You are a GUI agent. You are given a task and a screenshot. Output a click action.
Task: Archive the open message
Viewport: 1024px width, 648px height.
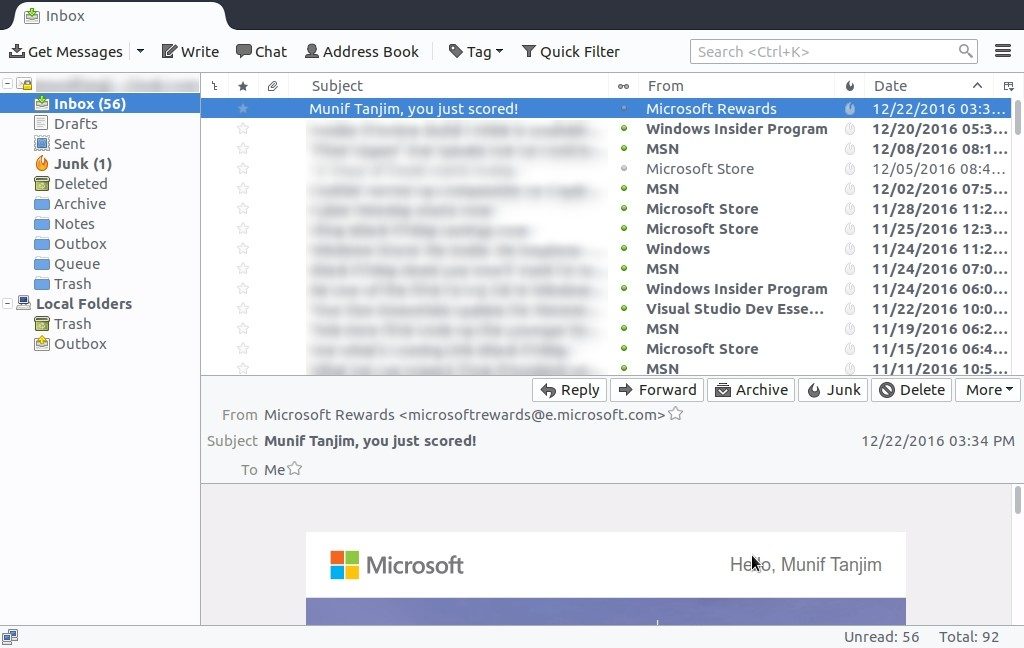(x=751, y=390)
